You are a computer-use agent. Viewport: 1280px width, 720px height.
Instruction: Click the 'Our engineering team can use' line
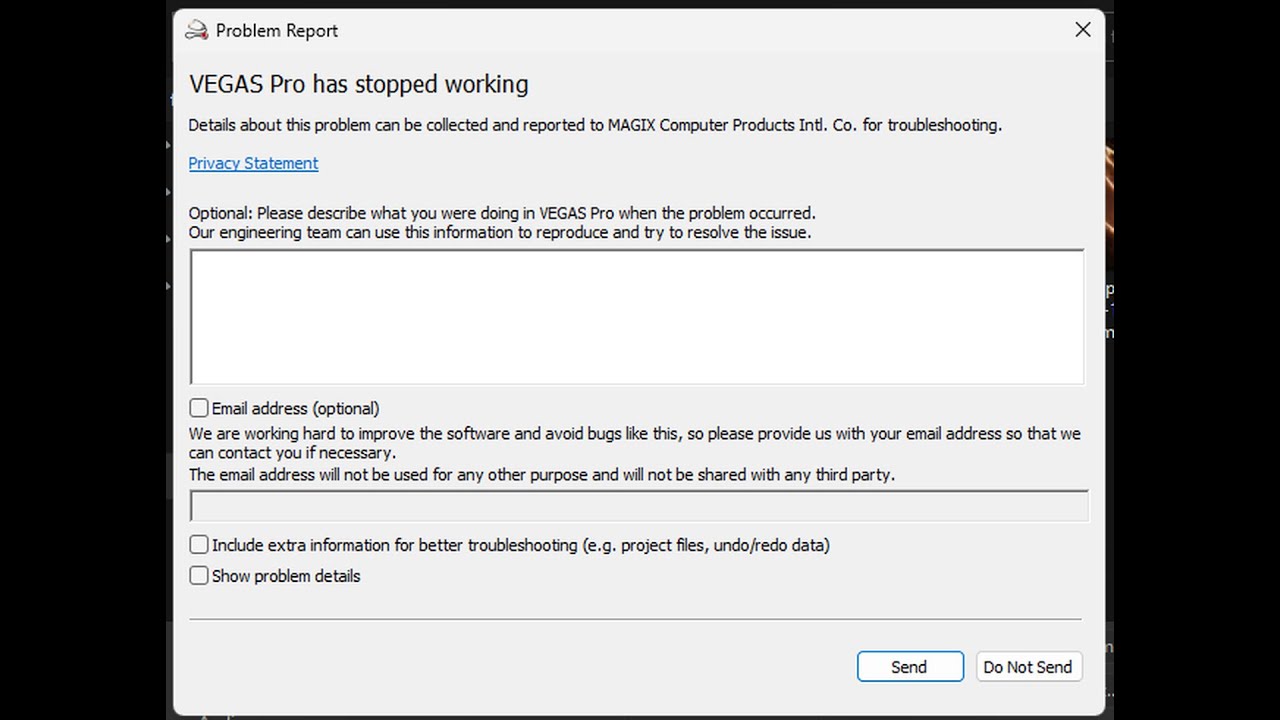point(500,232)
